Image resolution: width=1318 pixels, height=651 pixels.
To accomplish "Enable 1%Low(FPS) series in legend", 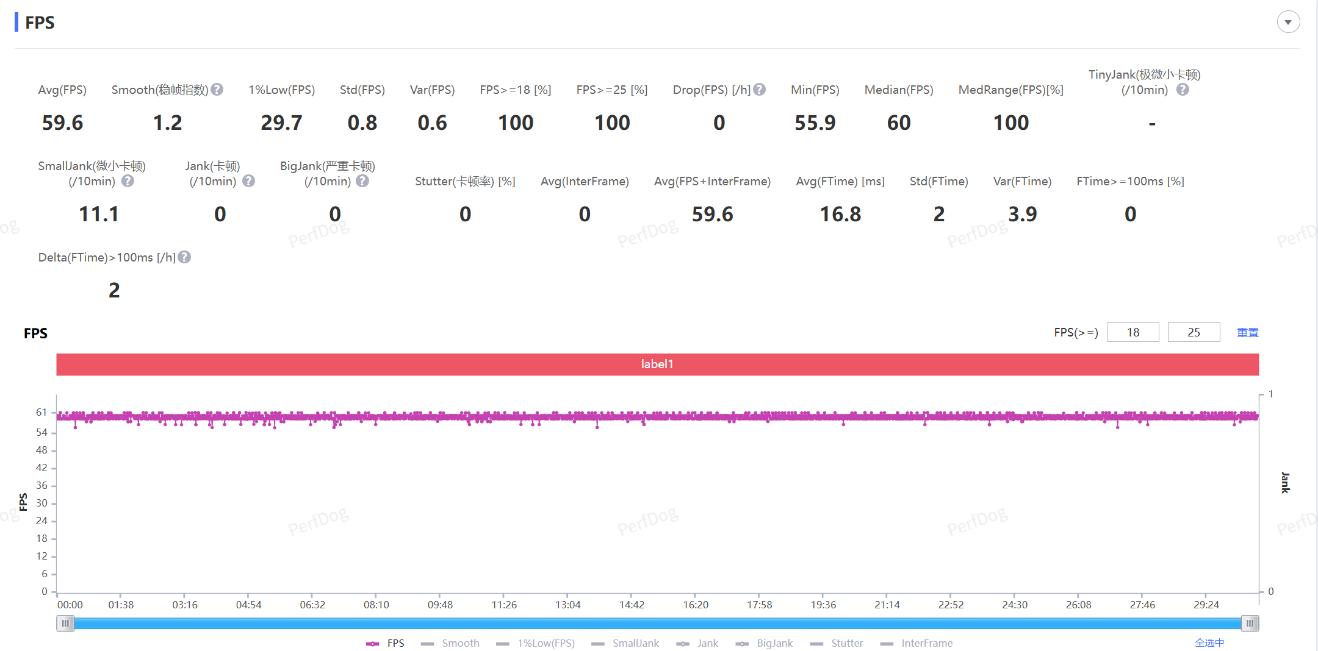I will 535,643.
